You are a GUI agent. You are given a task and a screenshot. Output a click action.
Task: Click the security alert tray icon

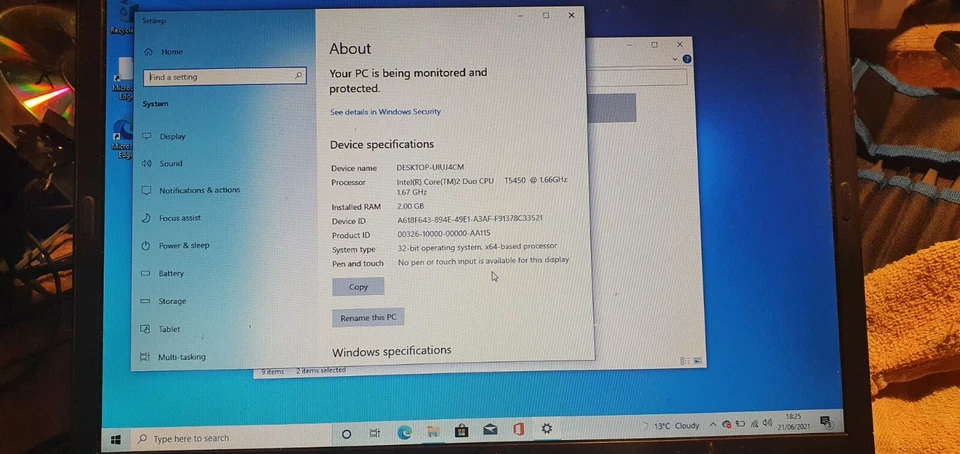tap(726, 424)
